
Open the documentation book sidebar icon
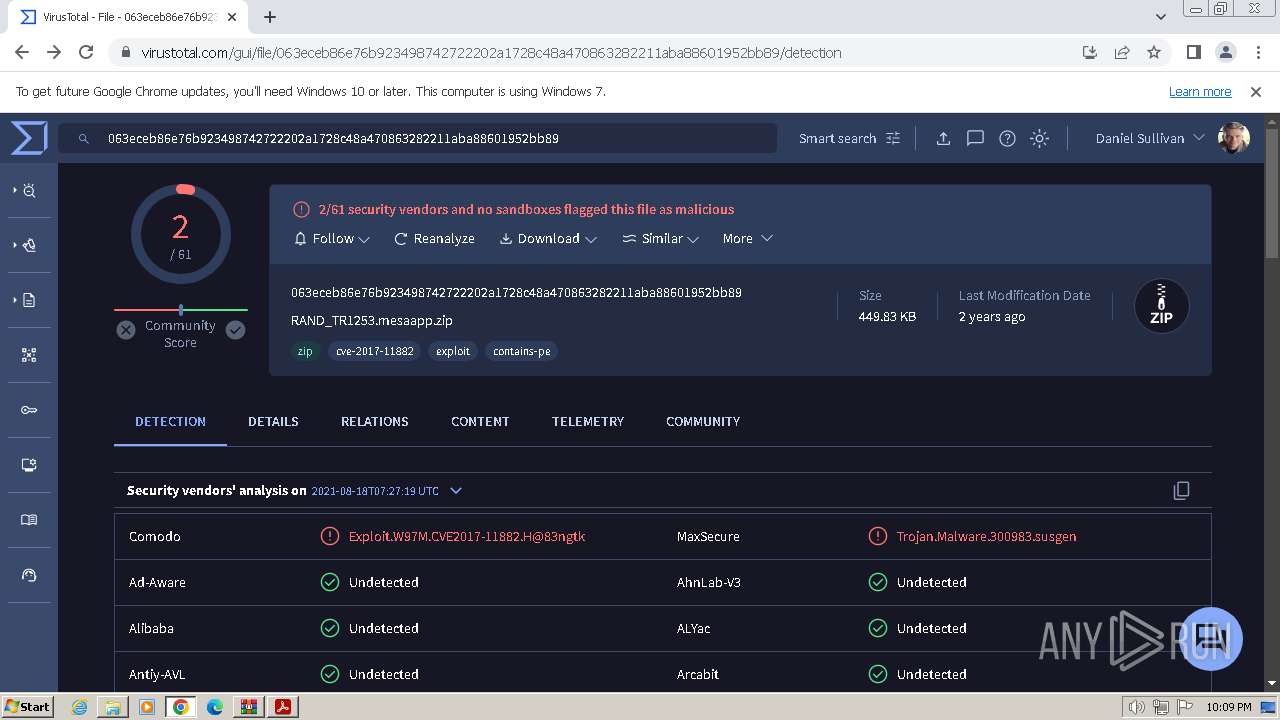[29, 520]
